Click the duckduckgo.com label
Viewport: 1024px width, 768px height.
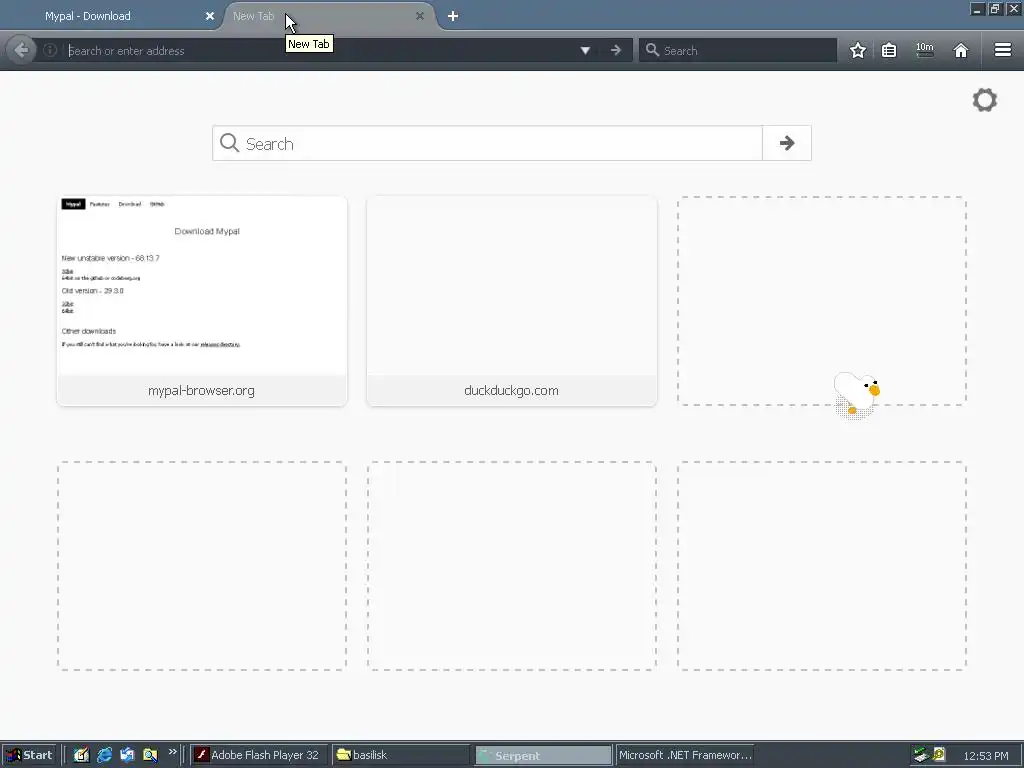(511, 391)
